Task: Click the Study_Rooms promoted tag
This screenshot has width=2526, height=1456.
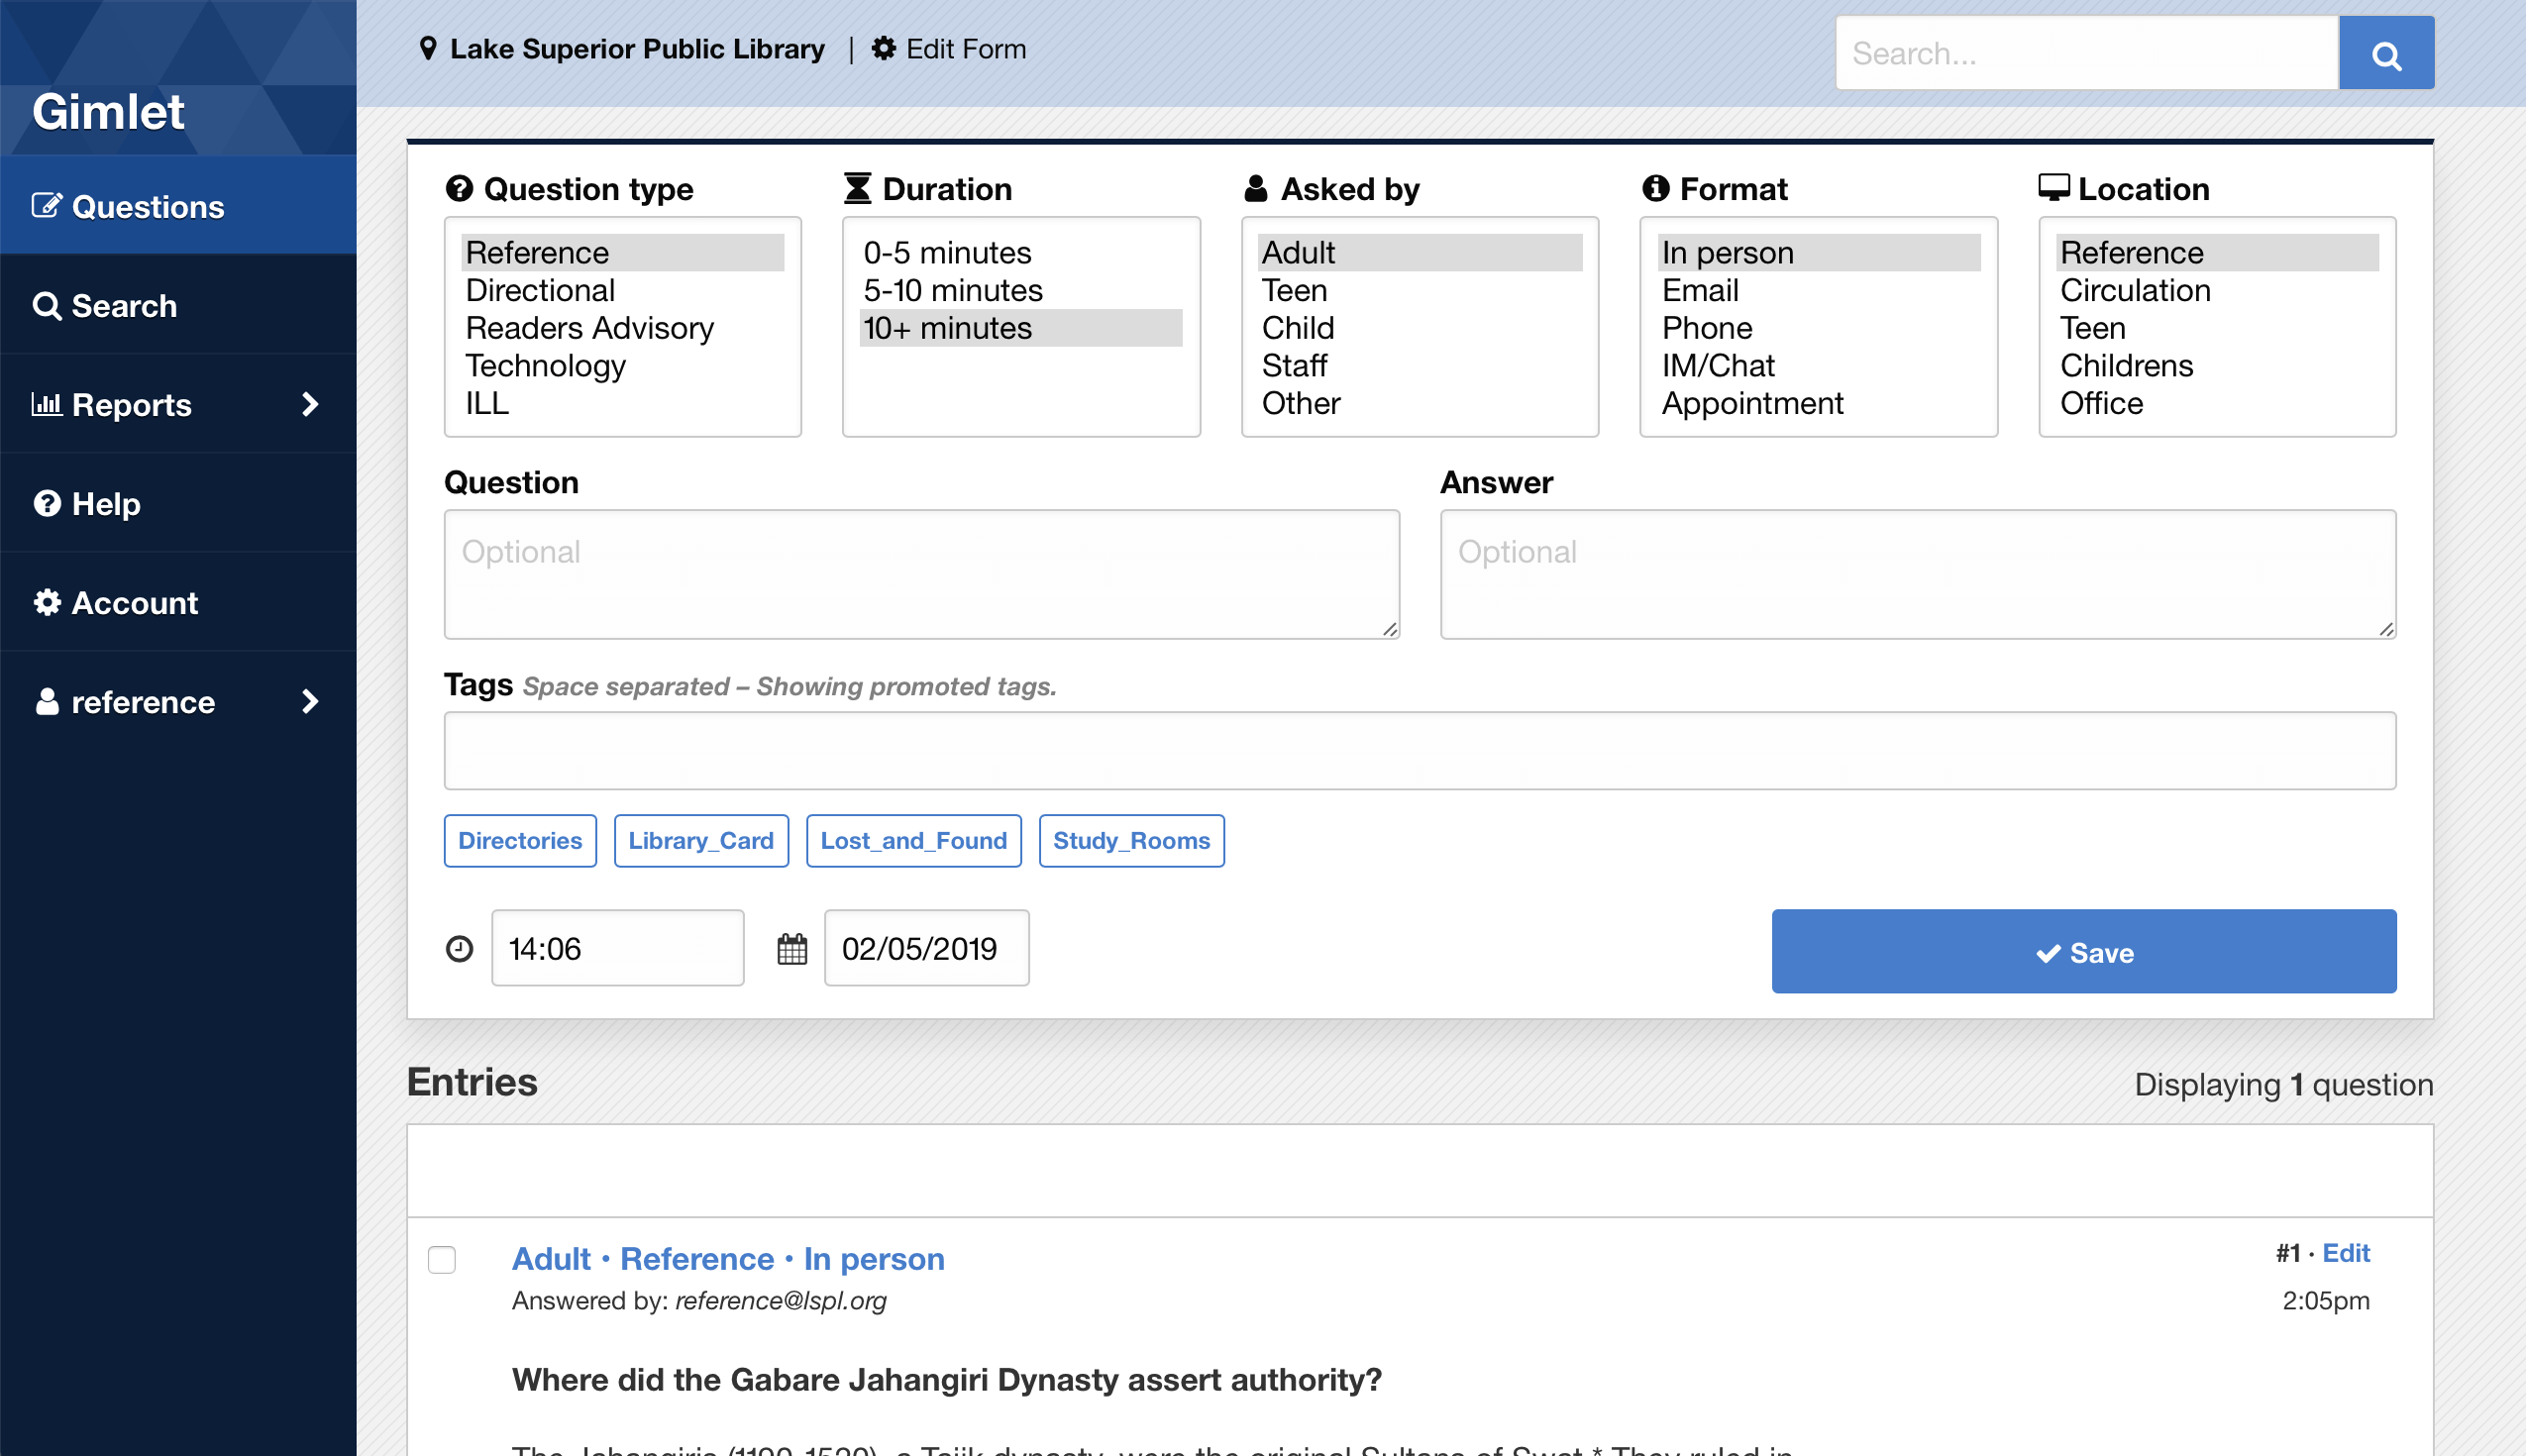Action: [x=1131, y=840]
